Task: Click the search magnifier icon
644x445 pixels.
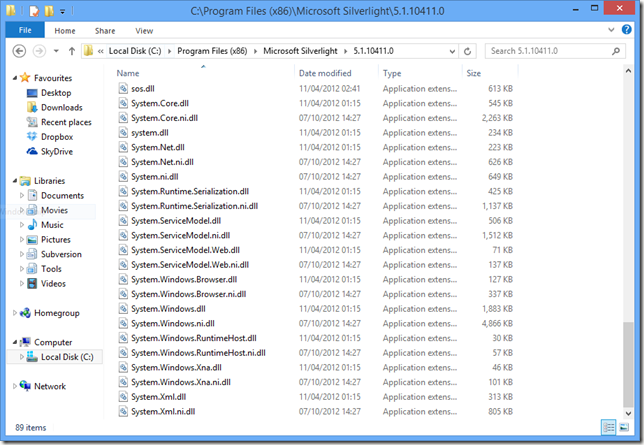Action: pos(616,51)
